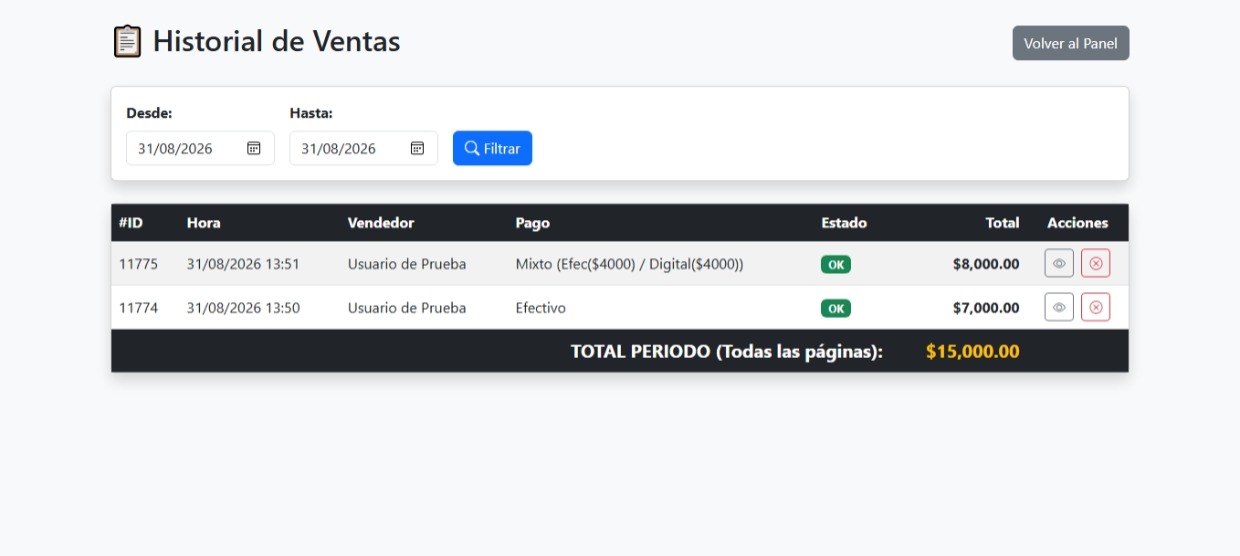Select sale ID 11775 cell

[x=138, y=264]
